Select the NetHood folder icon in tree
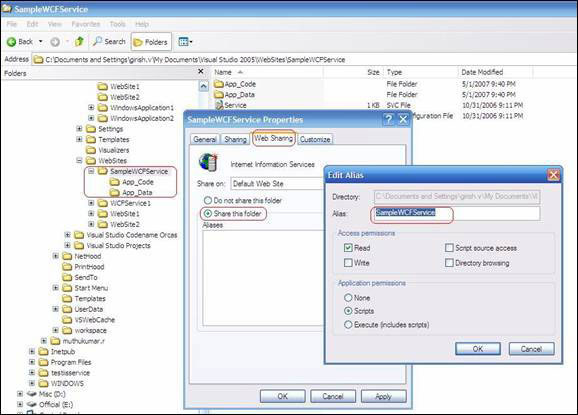 pyautogui.click(x=67, y=256)
